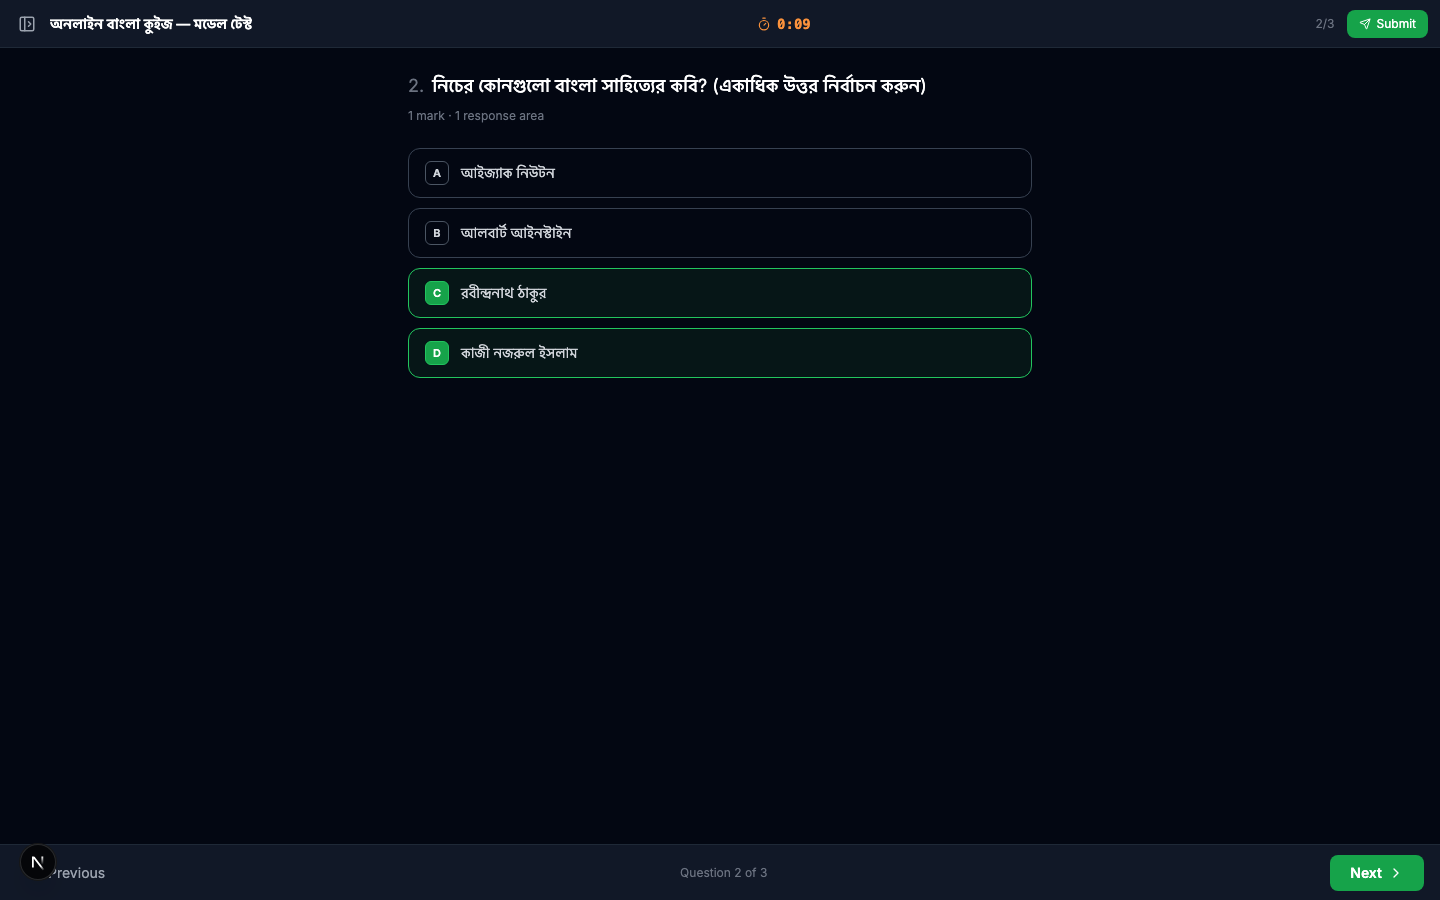Deselect the কাজী নজরুল ইসলাম answer option
1440x900 pixels.
click(x=720, y=353)
